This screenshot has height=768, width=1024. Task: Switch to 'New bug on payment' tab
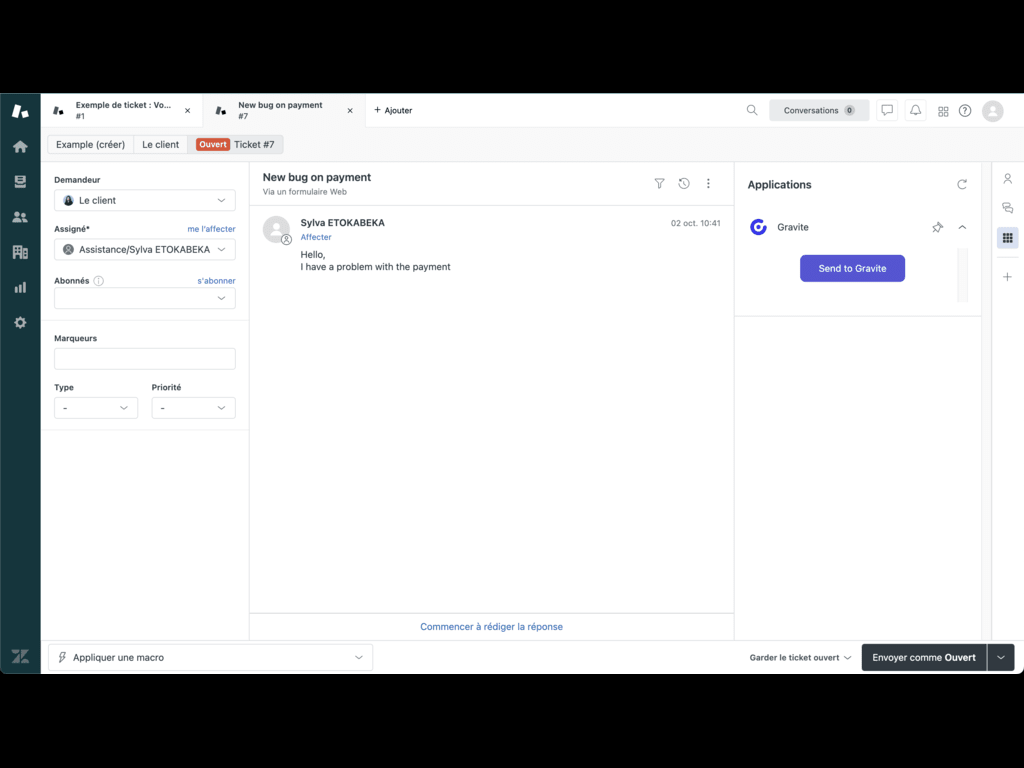(x=280, y=110)
